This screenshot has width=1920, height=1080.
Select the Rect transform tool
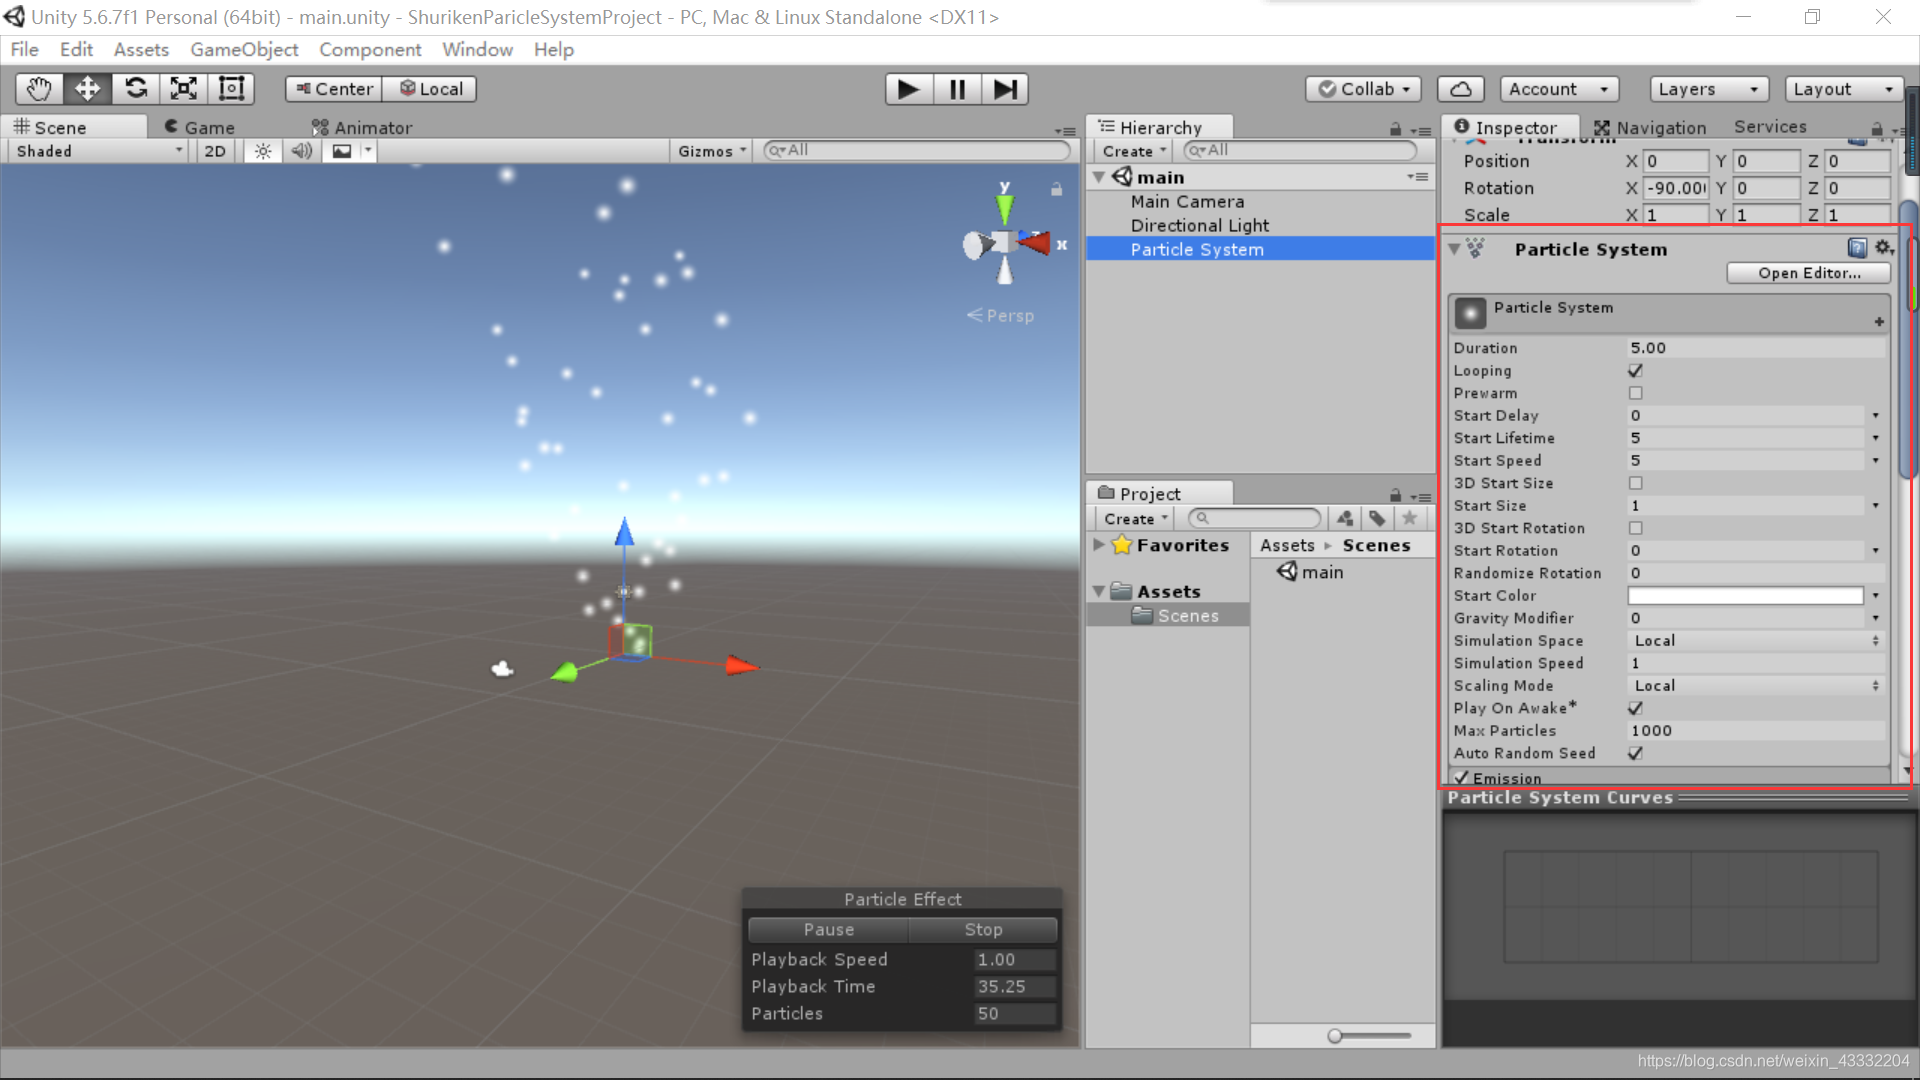tap(232, 89)
